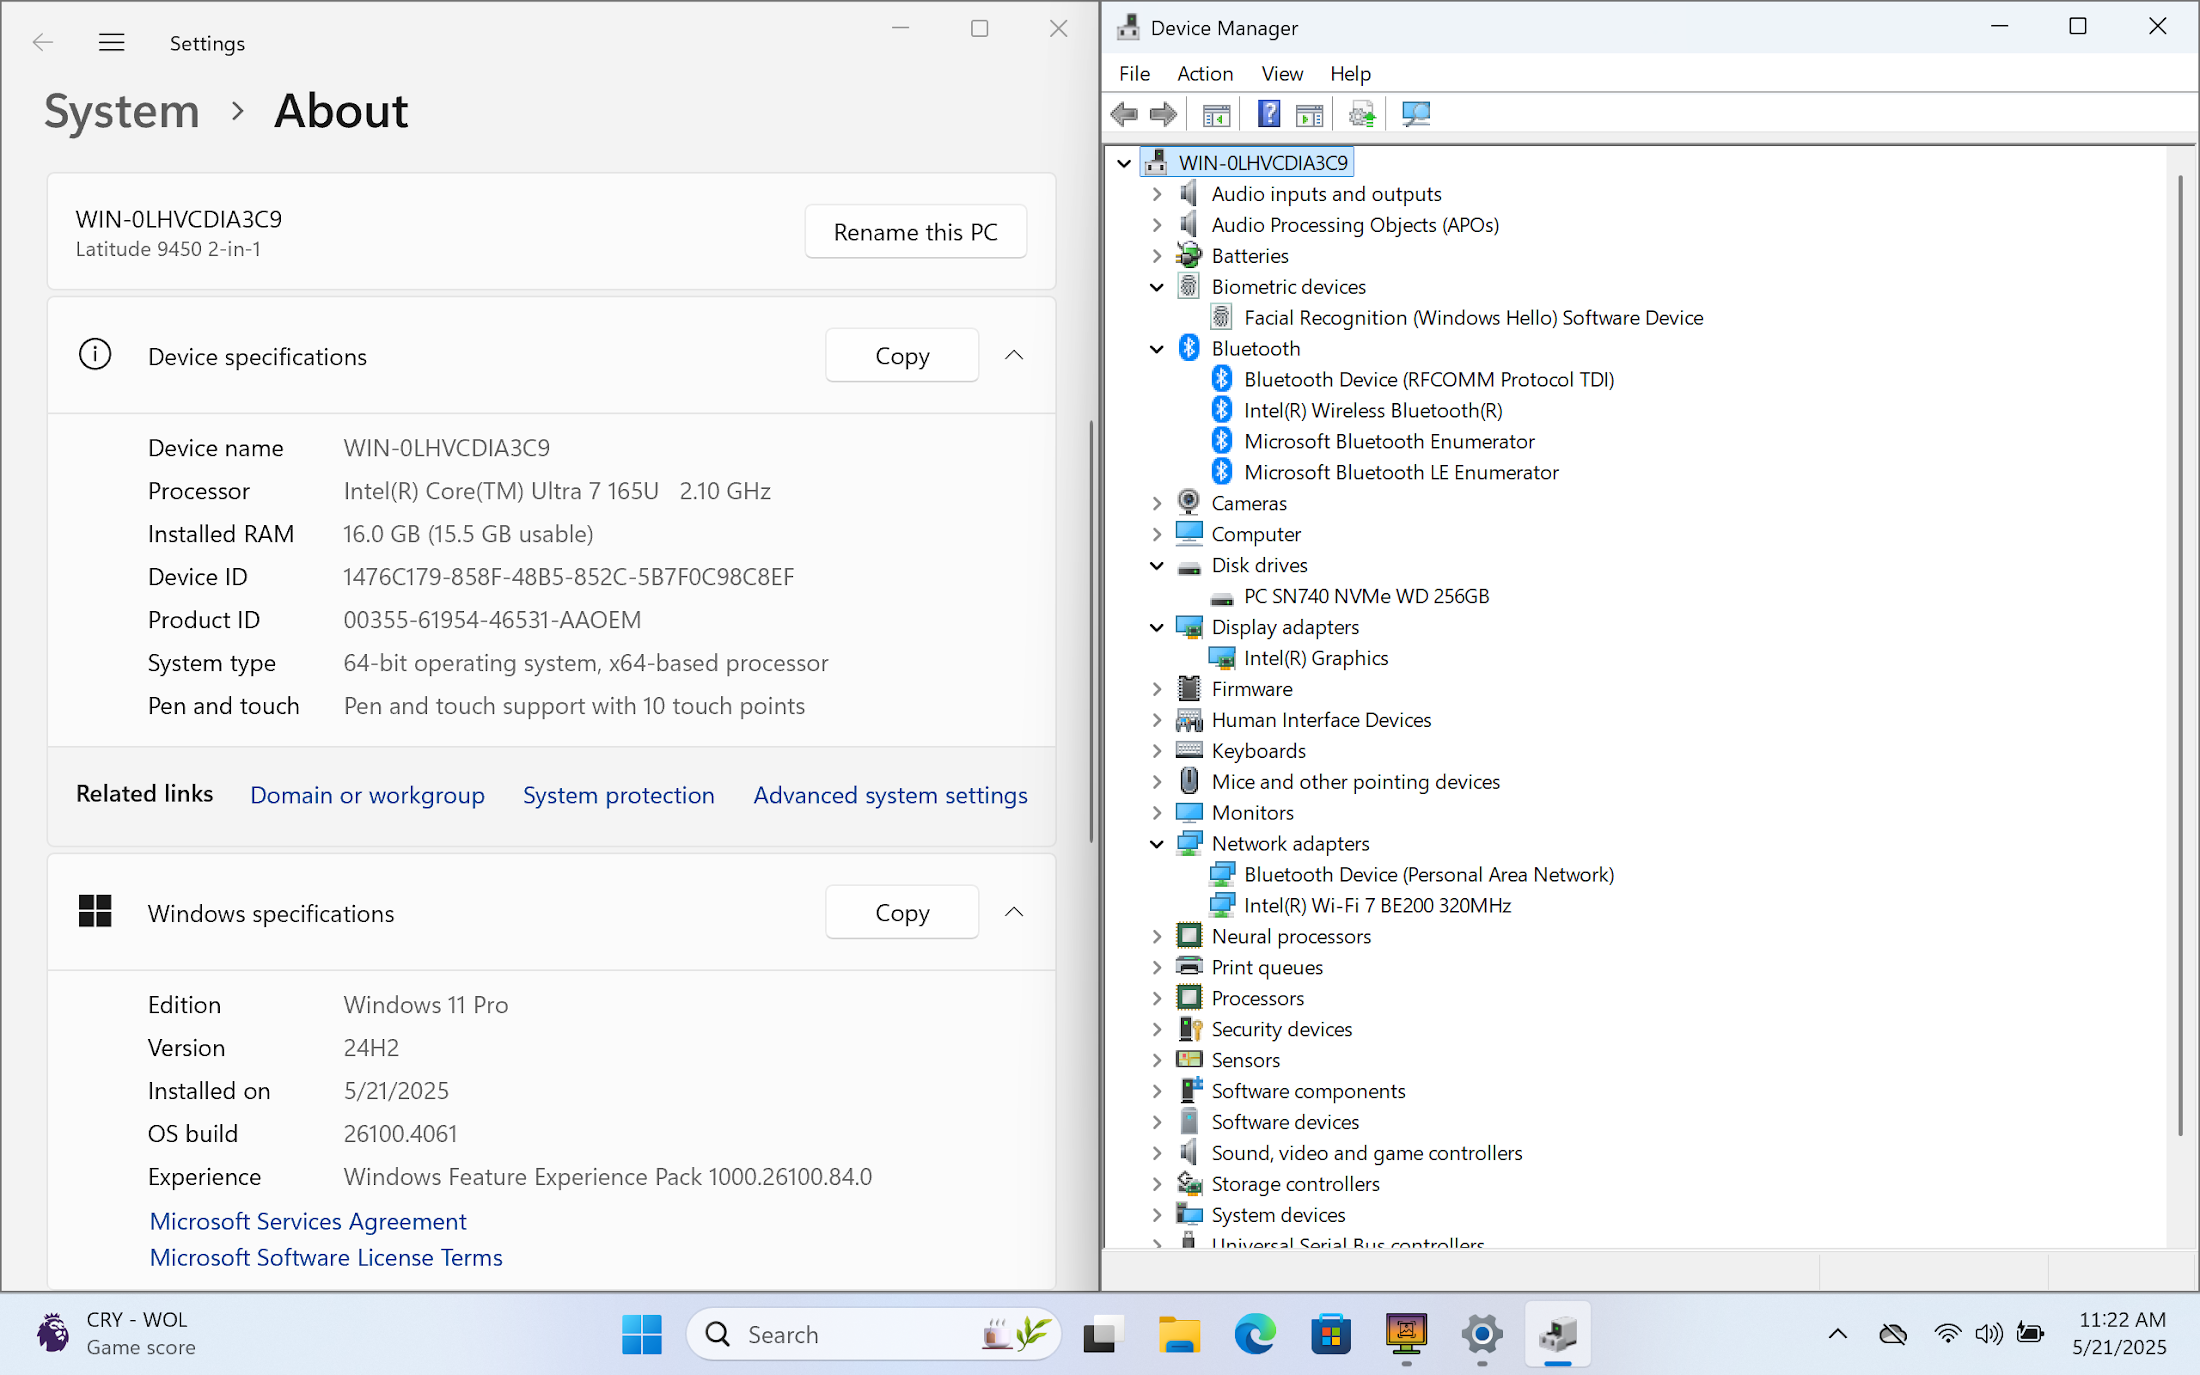Select Intel(R) Wi-Fi 7 BE200 320MHz adapter

click(x=1377, y=905)
